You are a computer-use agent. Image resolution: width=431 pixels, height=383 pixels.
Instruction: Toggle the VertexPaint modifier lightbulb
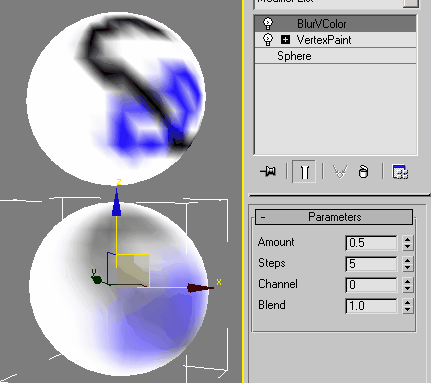pyautogui.click(x=268, y=40)
